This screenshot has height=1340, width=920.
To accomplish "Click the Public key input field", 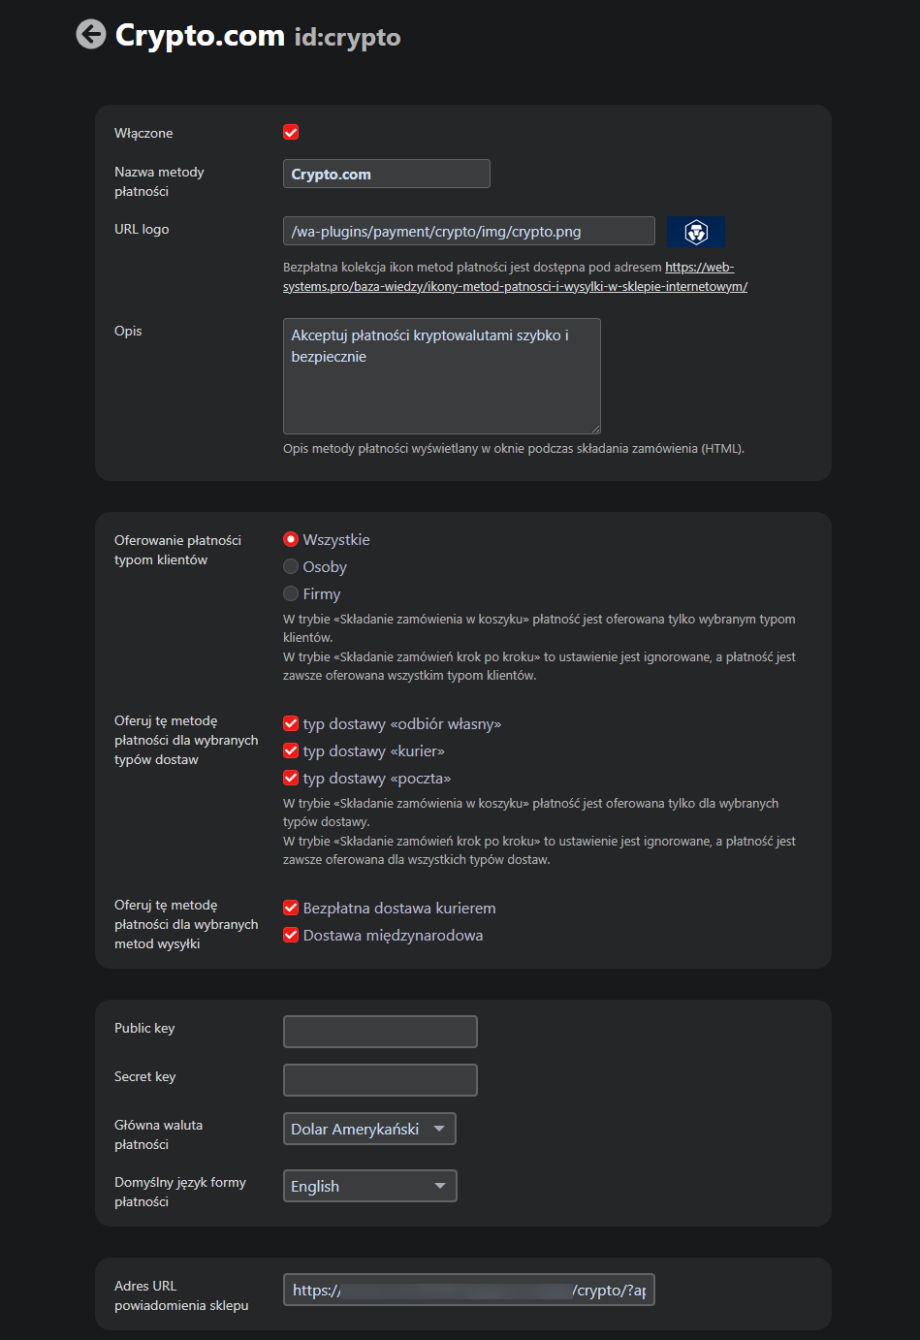I will [x=380, y=1032].
